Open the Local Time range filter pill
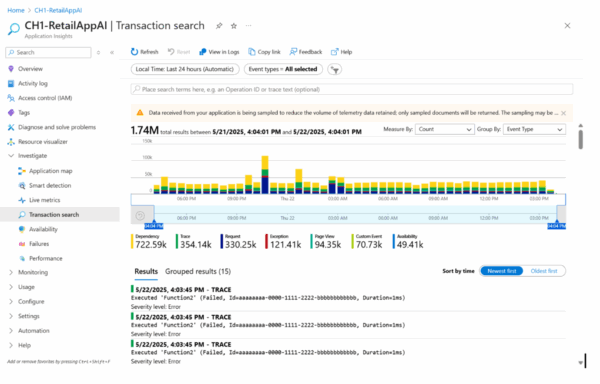The height and width of the screenshot is (384, 600). 185,69
